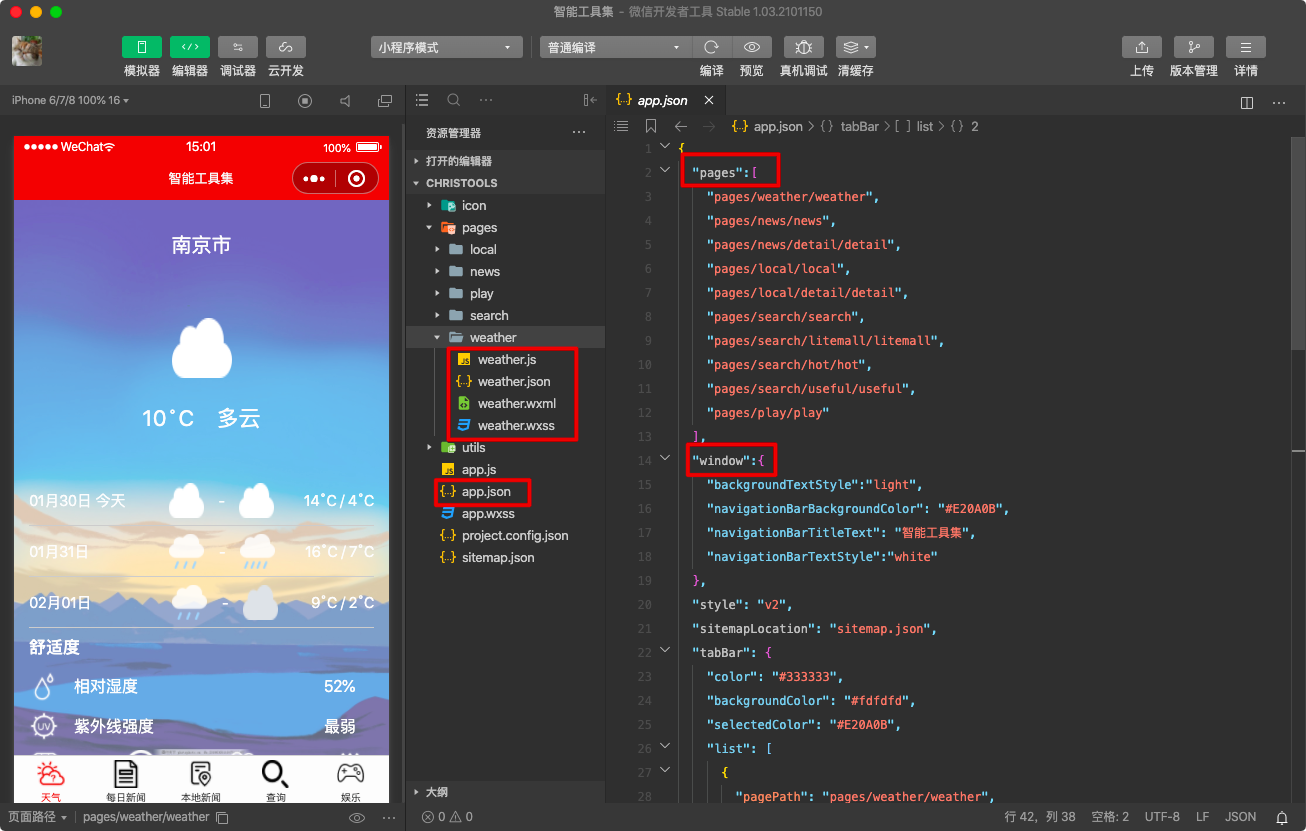Split the editor with the split icon
Viewport: 1306px width, 831px height.
pos(1247,102)
